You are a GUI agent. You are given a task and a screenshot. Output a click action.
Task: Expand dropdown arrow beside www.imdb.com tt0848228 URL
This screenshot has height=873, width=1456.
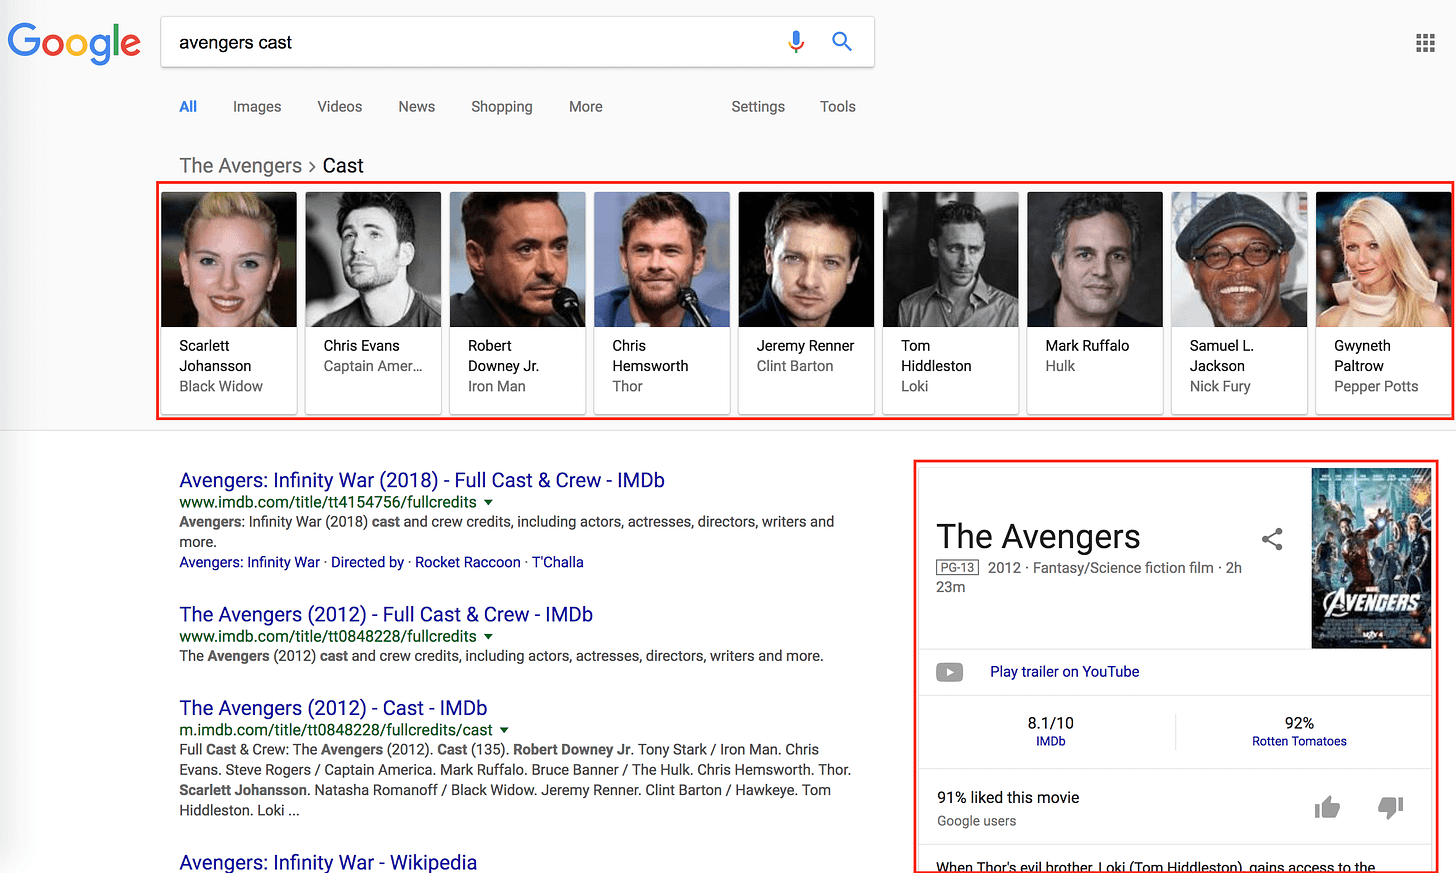(488, 636)
